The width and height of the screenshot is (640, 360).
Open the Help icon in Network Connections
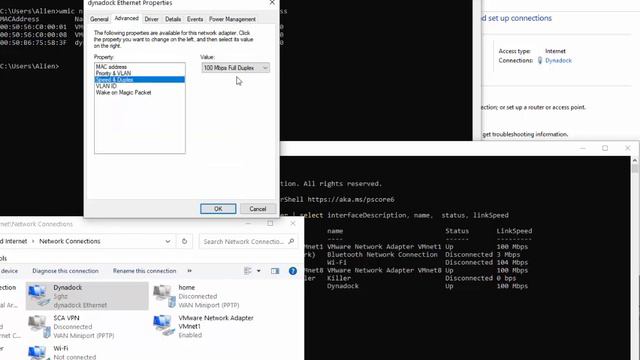pyautogui.click(x=293, y=271)
